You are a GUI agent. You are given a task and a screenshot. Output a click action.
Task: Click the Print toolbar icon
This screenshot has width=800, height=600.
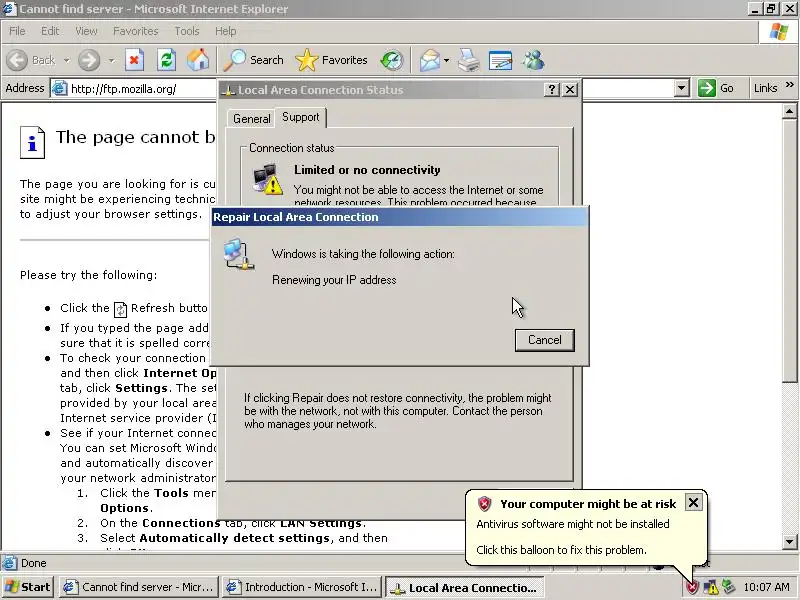(x=468, y=60)
